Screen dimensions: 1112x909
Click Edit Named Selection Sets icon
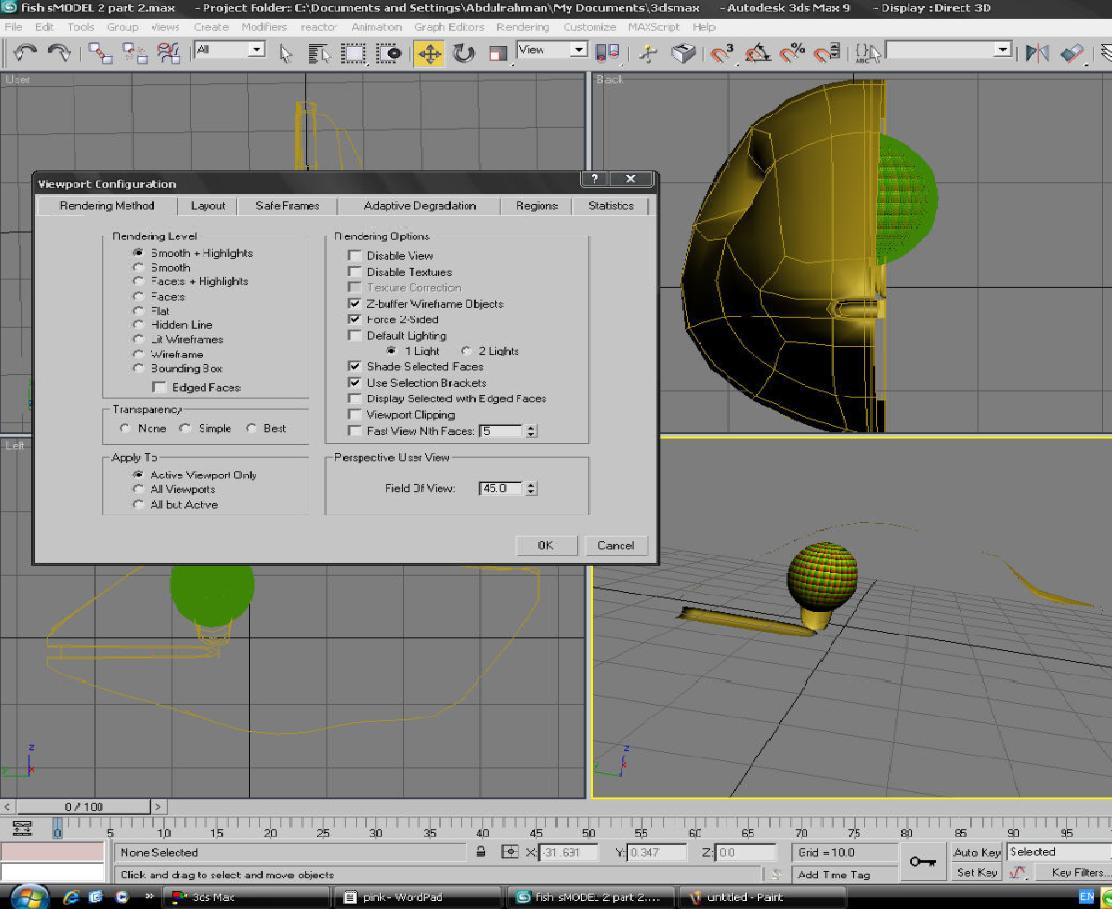point(867,54)
